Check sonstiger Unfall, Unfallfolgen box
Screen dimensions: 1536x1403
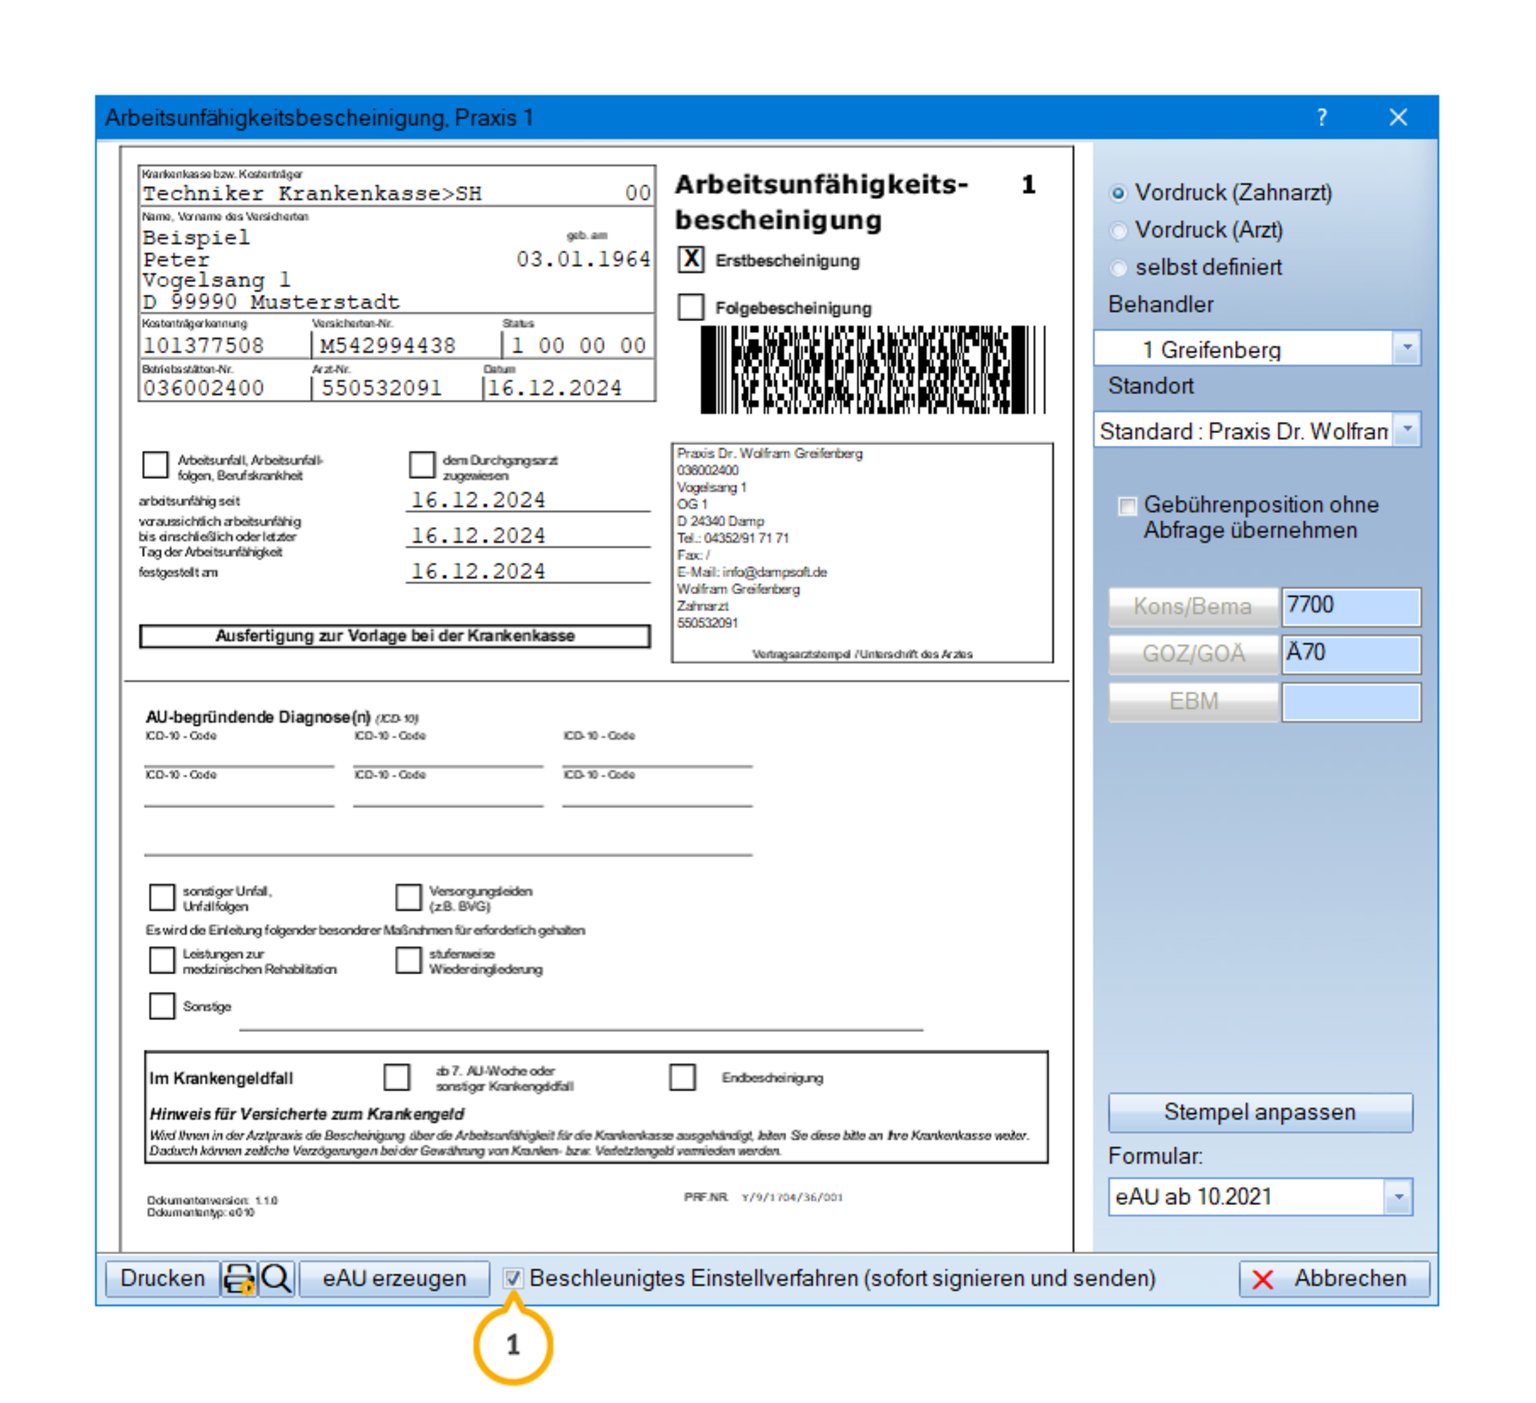point(161,897)
